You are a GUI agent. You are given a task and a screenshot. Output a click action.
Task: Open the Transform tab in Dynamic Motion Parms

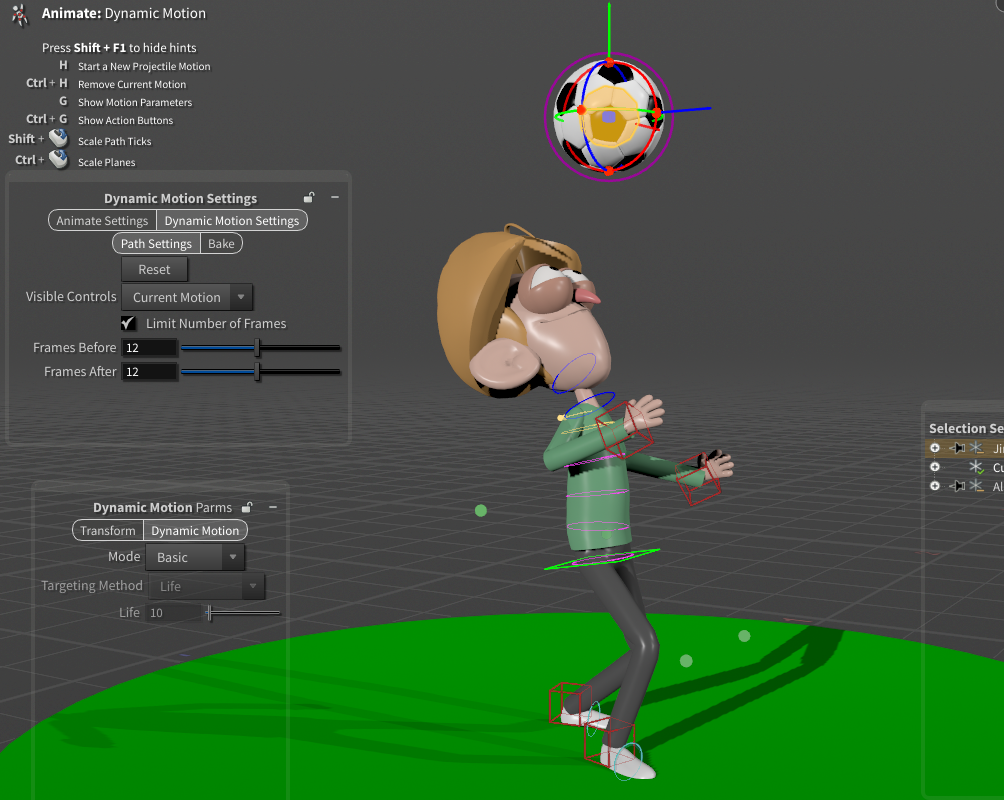[108, 530]
